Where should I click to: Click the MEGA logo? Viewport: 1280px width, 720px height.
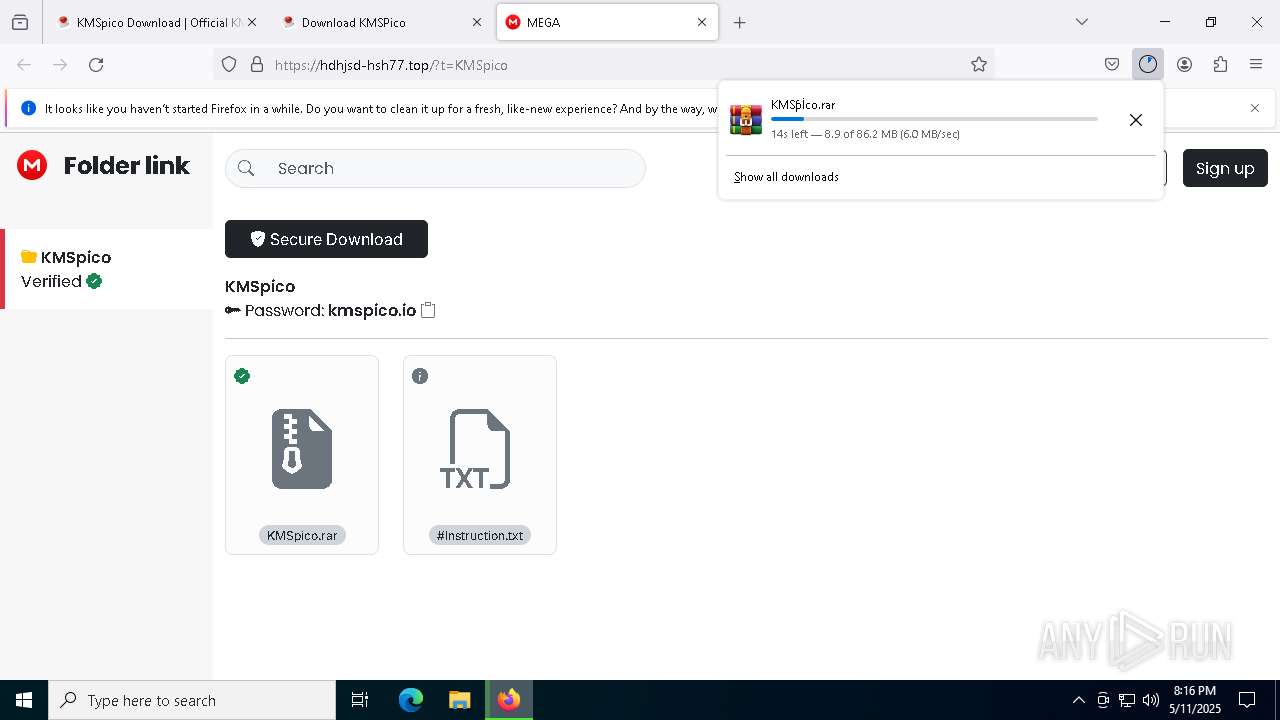[x=32, y=165]
